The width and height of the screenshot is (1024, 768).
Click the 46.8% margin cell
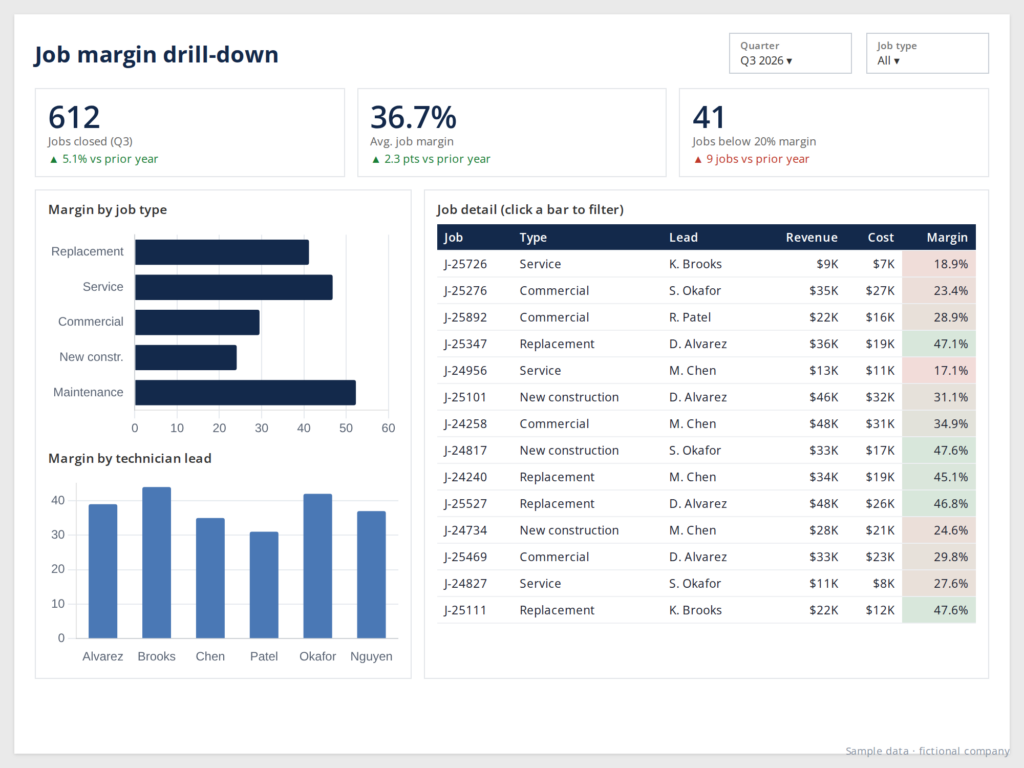(x=939, y=504)
